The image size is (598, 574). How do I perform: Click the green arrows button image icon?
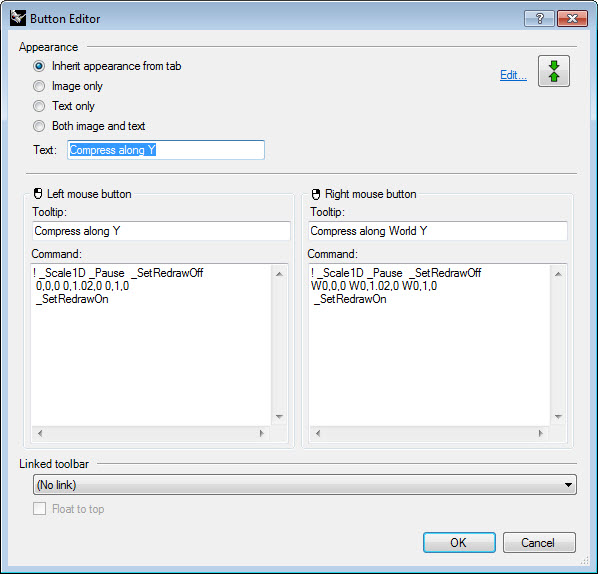point(554,71)
